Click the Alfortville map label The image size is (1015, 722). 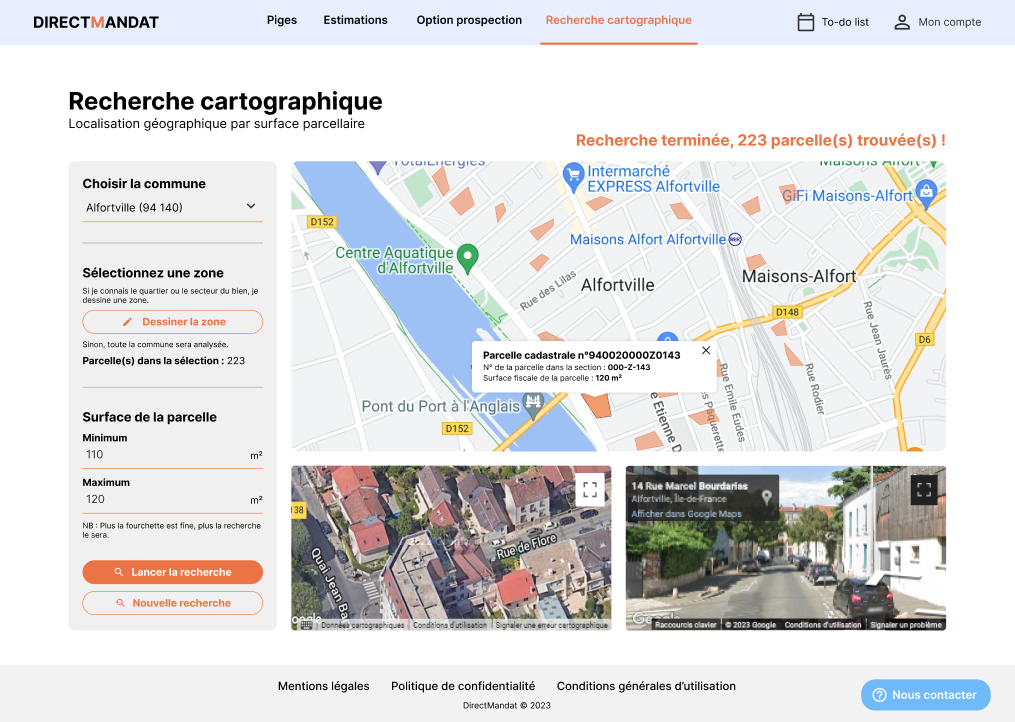point(618,285)
